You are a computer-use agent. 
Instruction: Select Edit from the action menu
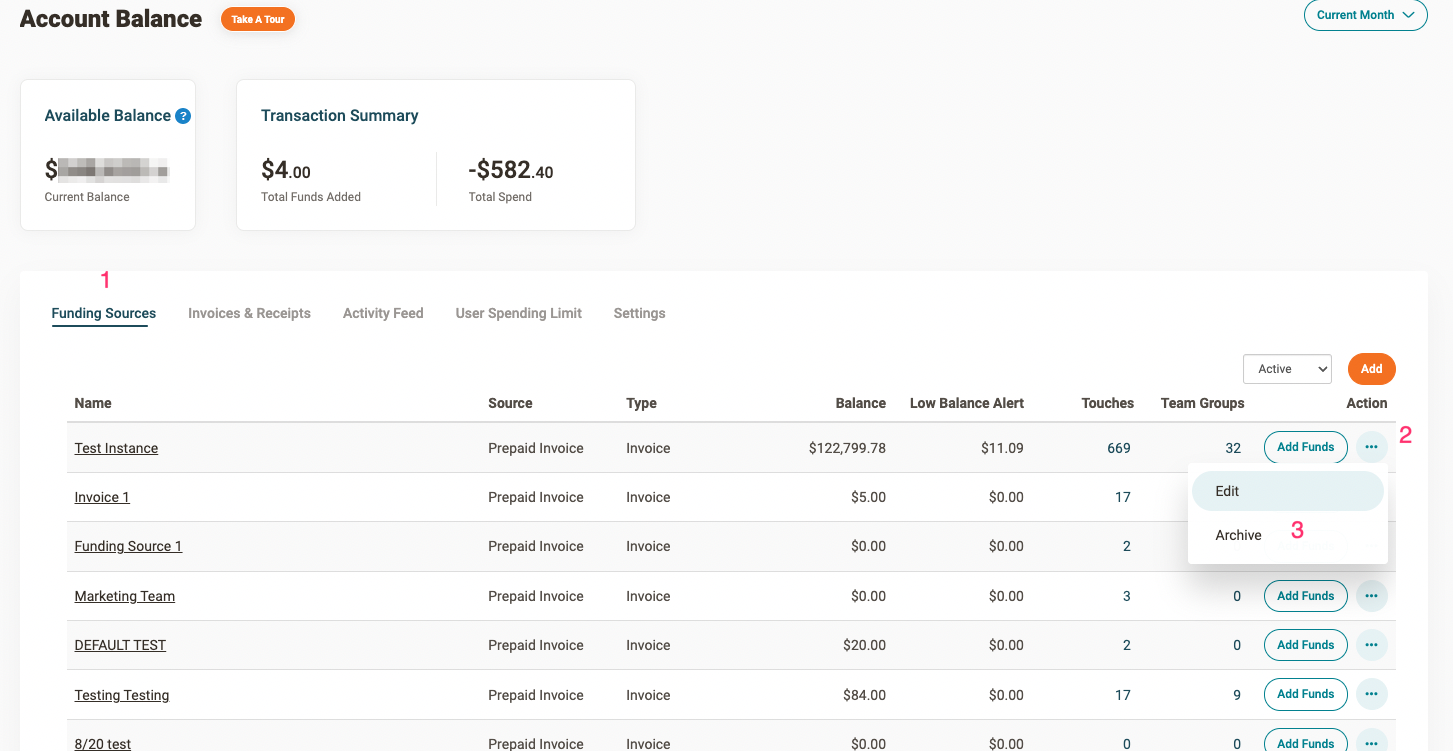1227,491
